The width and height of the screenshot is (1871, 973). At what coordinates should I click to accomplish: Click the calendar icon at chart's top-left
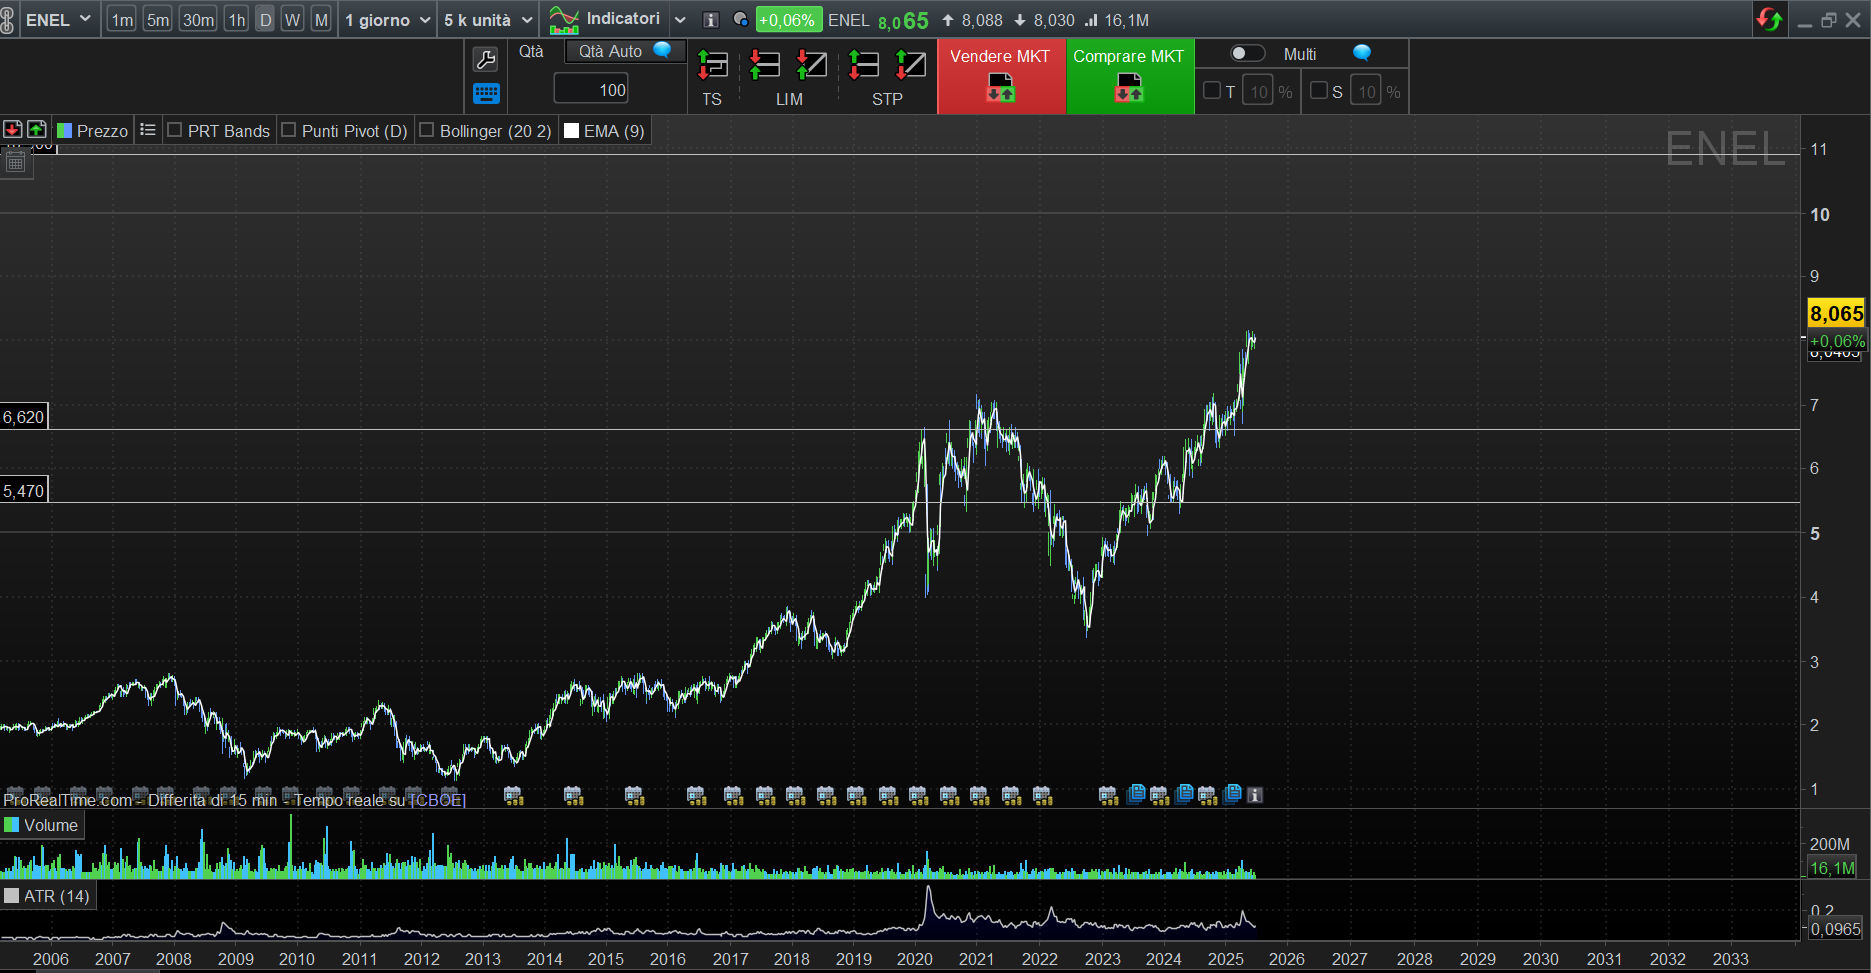(x=15, y=162)
